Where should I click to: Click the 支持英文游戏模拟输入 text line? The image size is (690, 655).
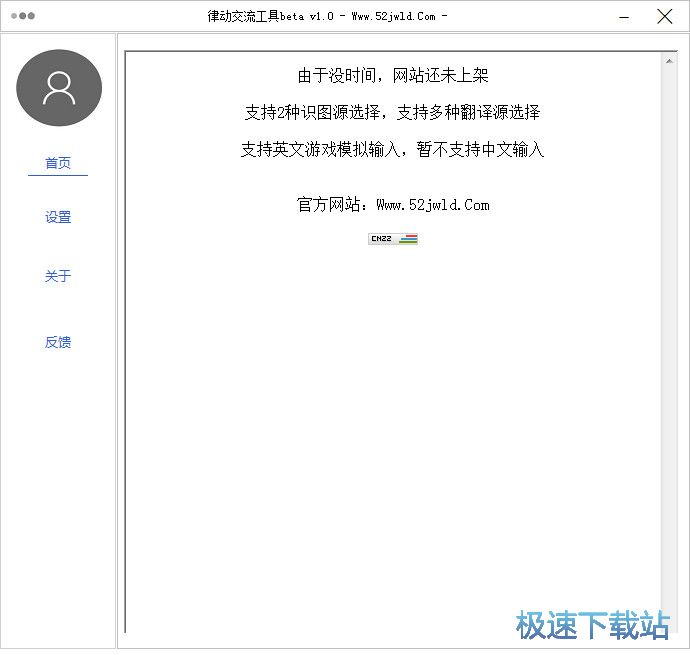393,149
